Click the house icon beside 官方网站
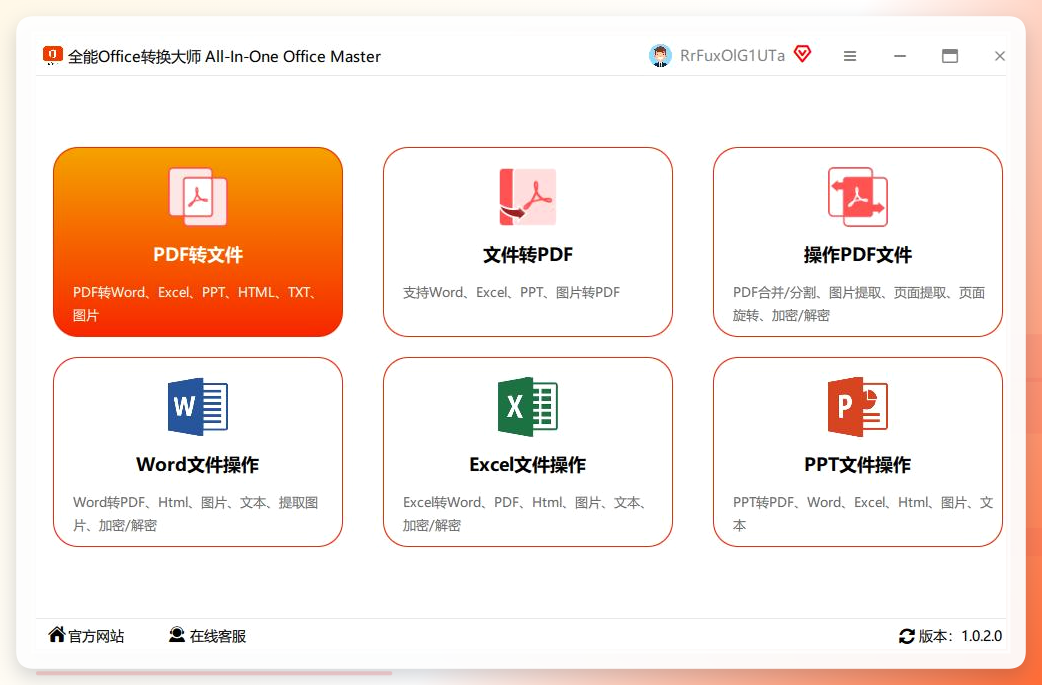Image resolution: width=1042 pixels, height=685 pixels. pos(56,635)
